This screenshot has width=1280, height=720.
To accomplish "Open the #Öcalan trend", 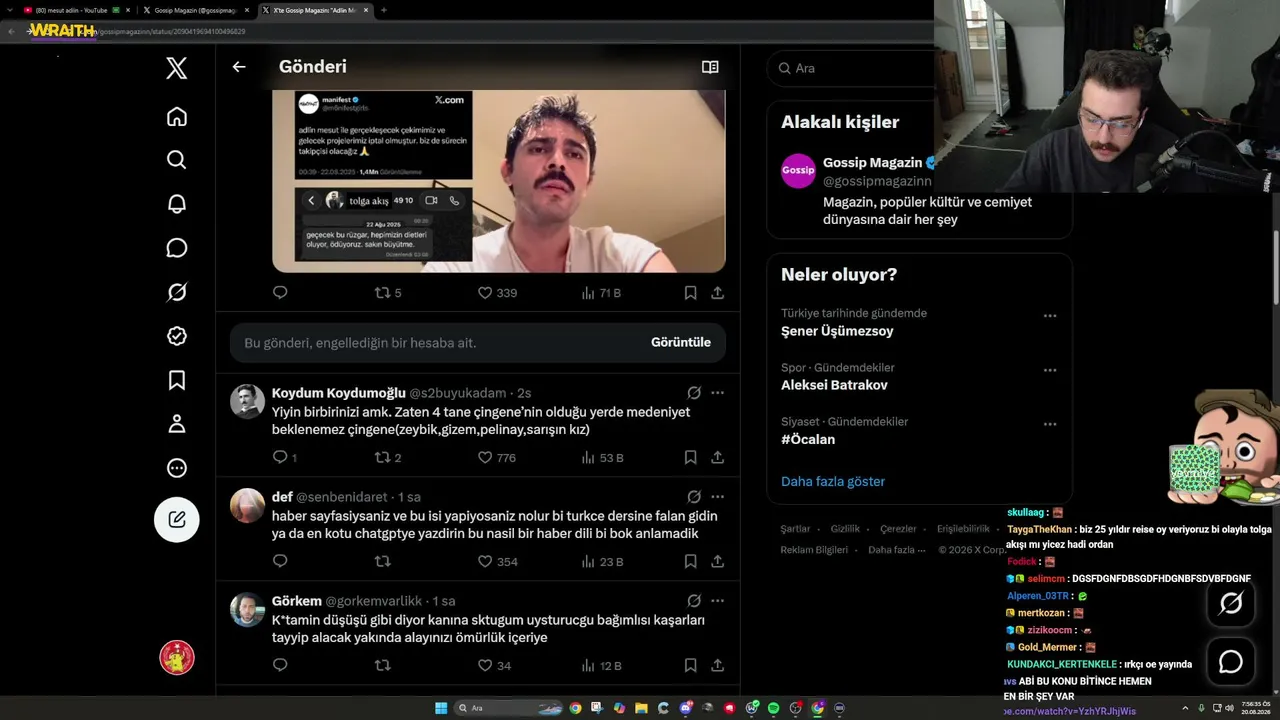I will tap(808, 439).
